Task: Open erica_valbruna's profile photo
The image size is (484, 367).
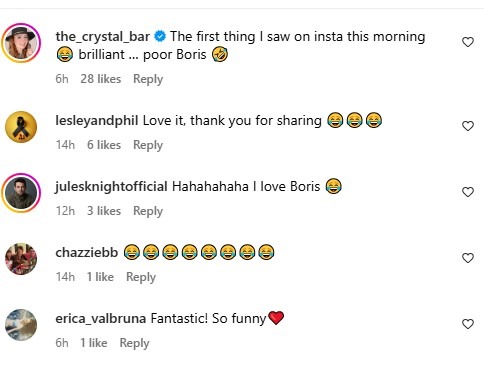Action: [21, 325]
